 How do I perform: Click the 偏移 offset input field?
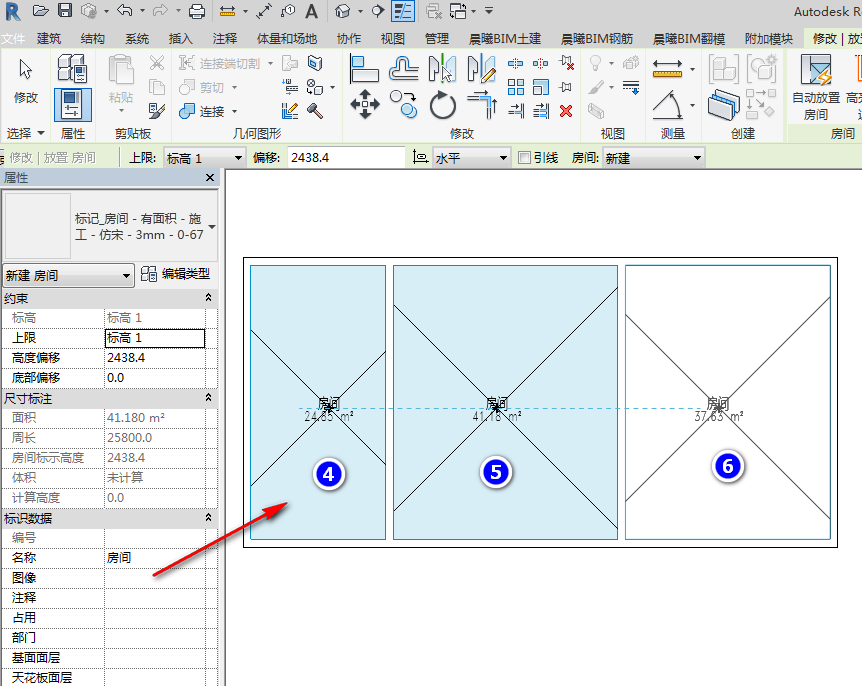click(x=346, y=158)
